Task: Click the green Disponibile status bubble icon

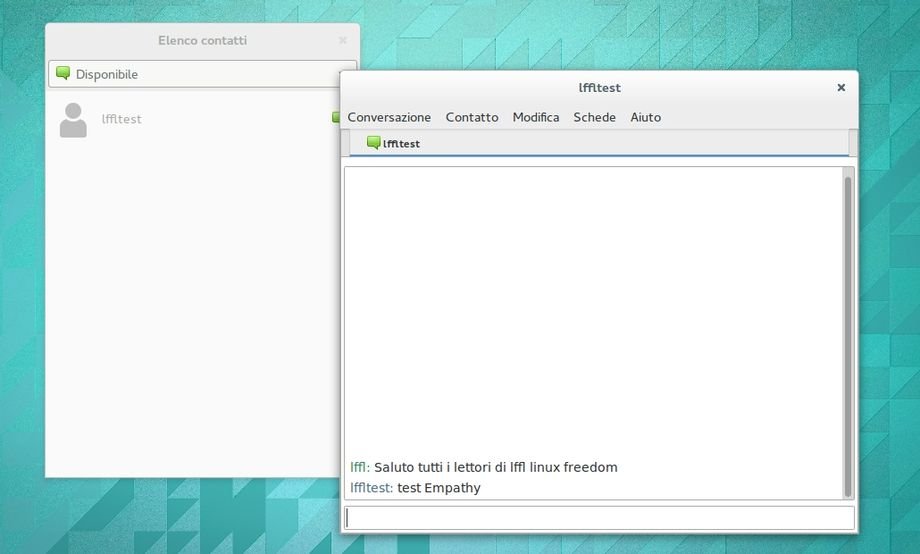Action: pos(63,74)
